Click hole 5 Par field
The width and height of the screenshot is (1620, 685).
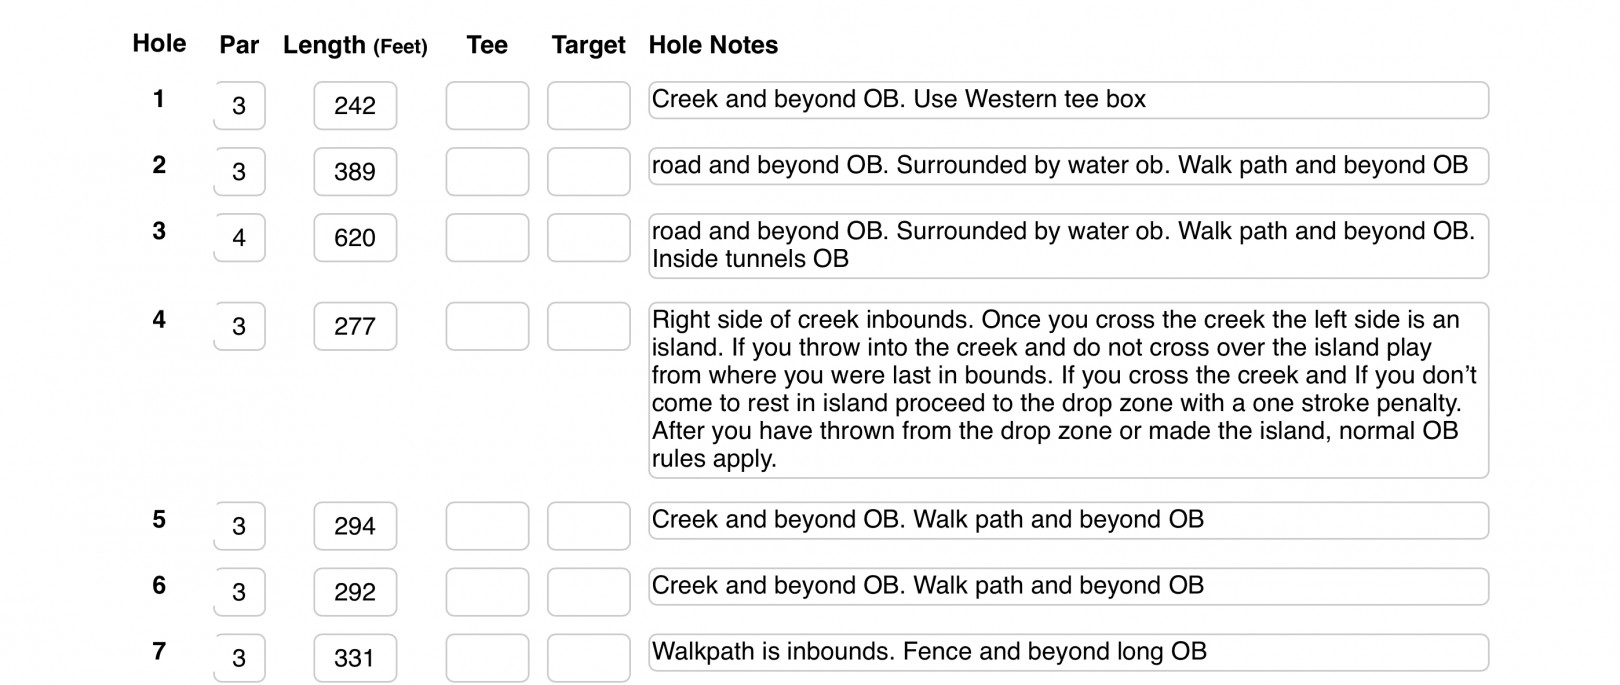pyautogui.click(x=239, y=526)
